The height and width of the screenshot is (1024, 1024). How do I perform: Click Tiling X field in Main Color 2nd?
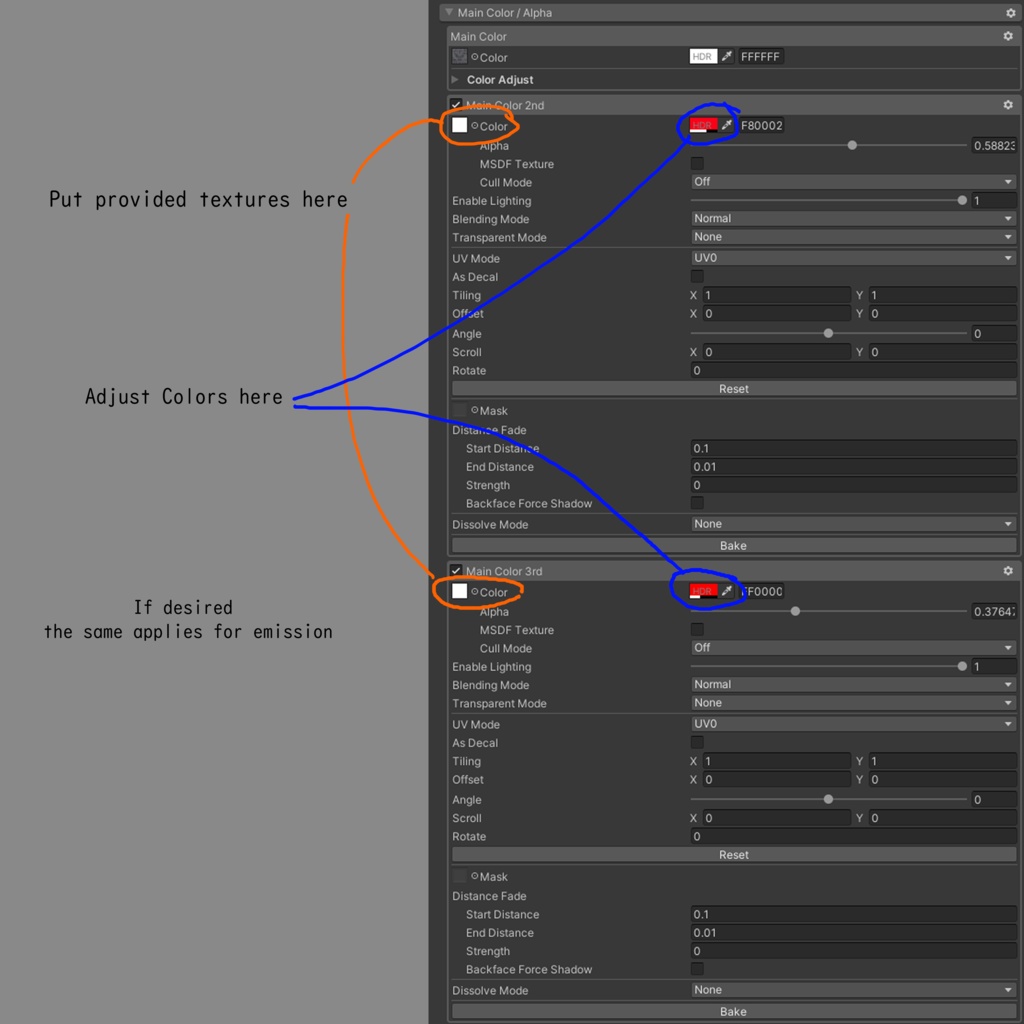click(x=776, y=295)
